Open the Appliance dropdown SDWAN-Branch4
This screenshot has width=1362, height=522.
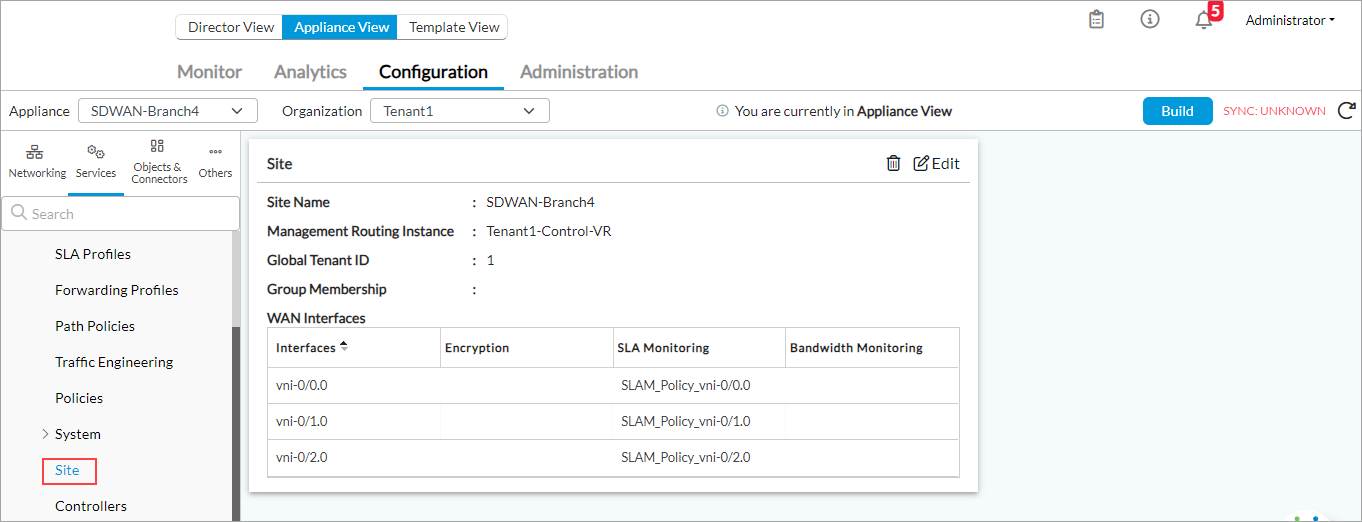167,111
